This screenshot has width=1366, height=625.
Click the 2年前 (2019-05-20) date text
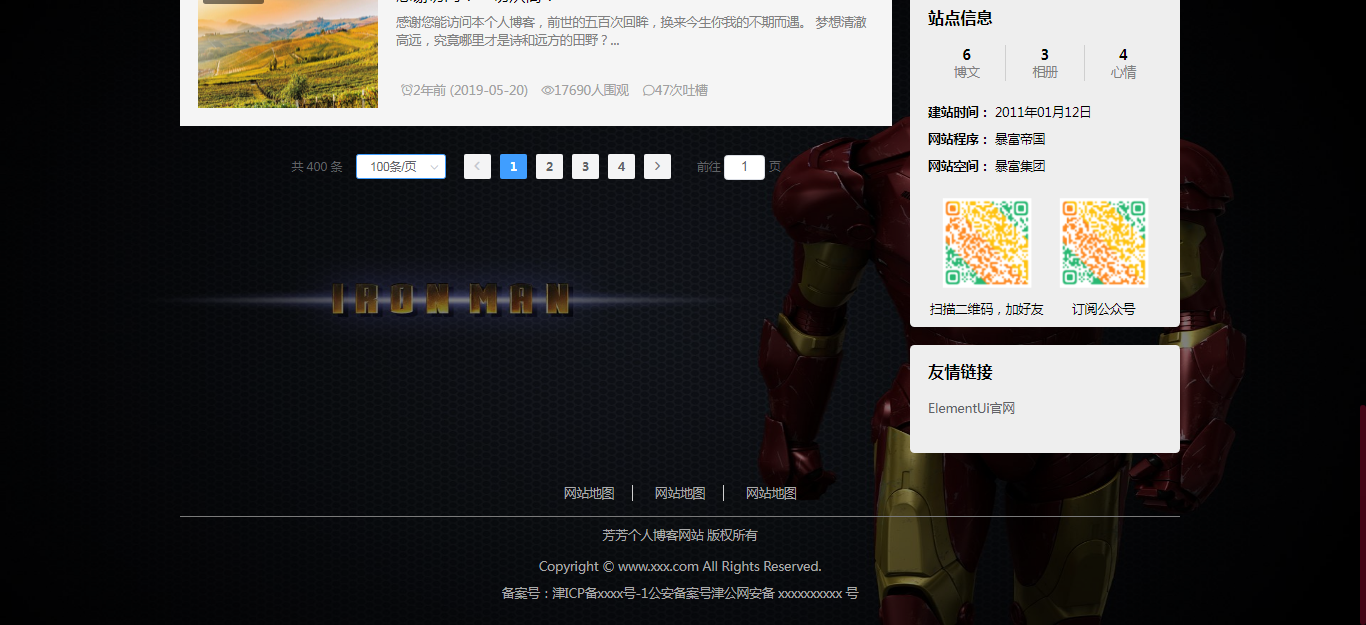point(471,90)
